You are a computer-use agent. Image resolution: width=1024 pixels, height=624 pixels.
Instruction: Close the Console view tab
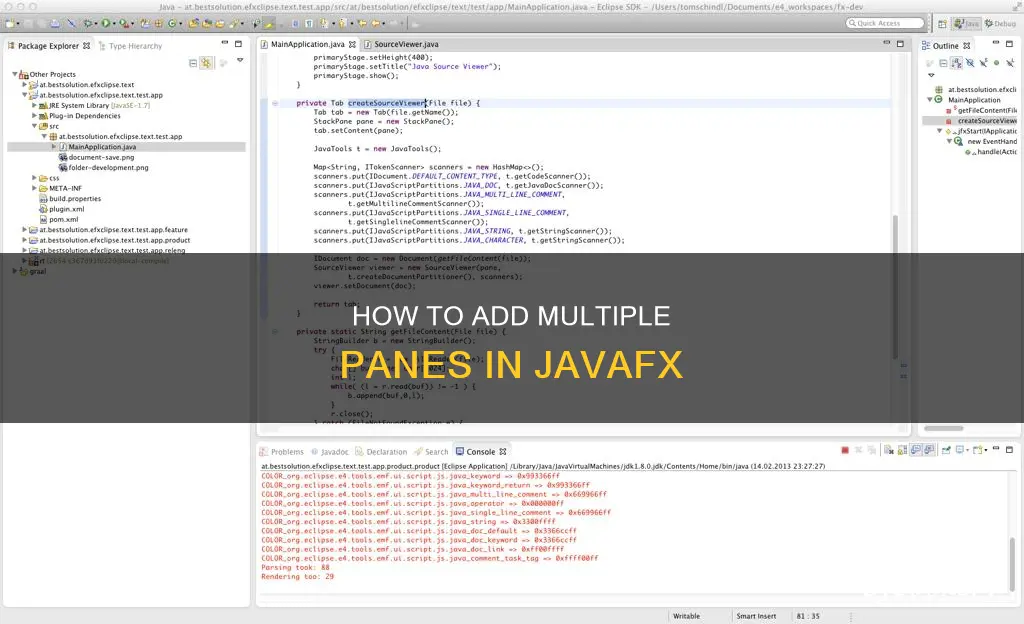503,452
